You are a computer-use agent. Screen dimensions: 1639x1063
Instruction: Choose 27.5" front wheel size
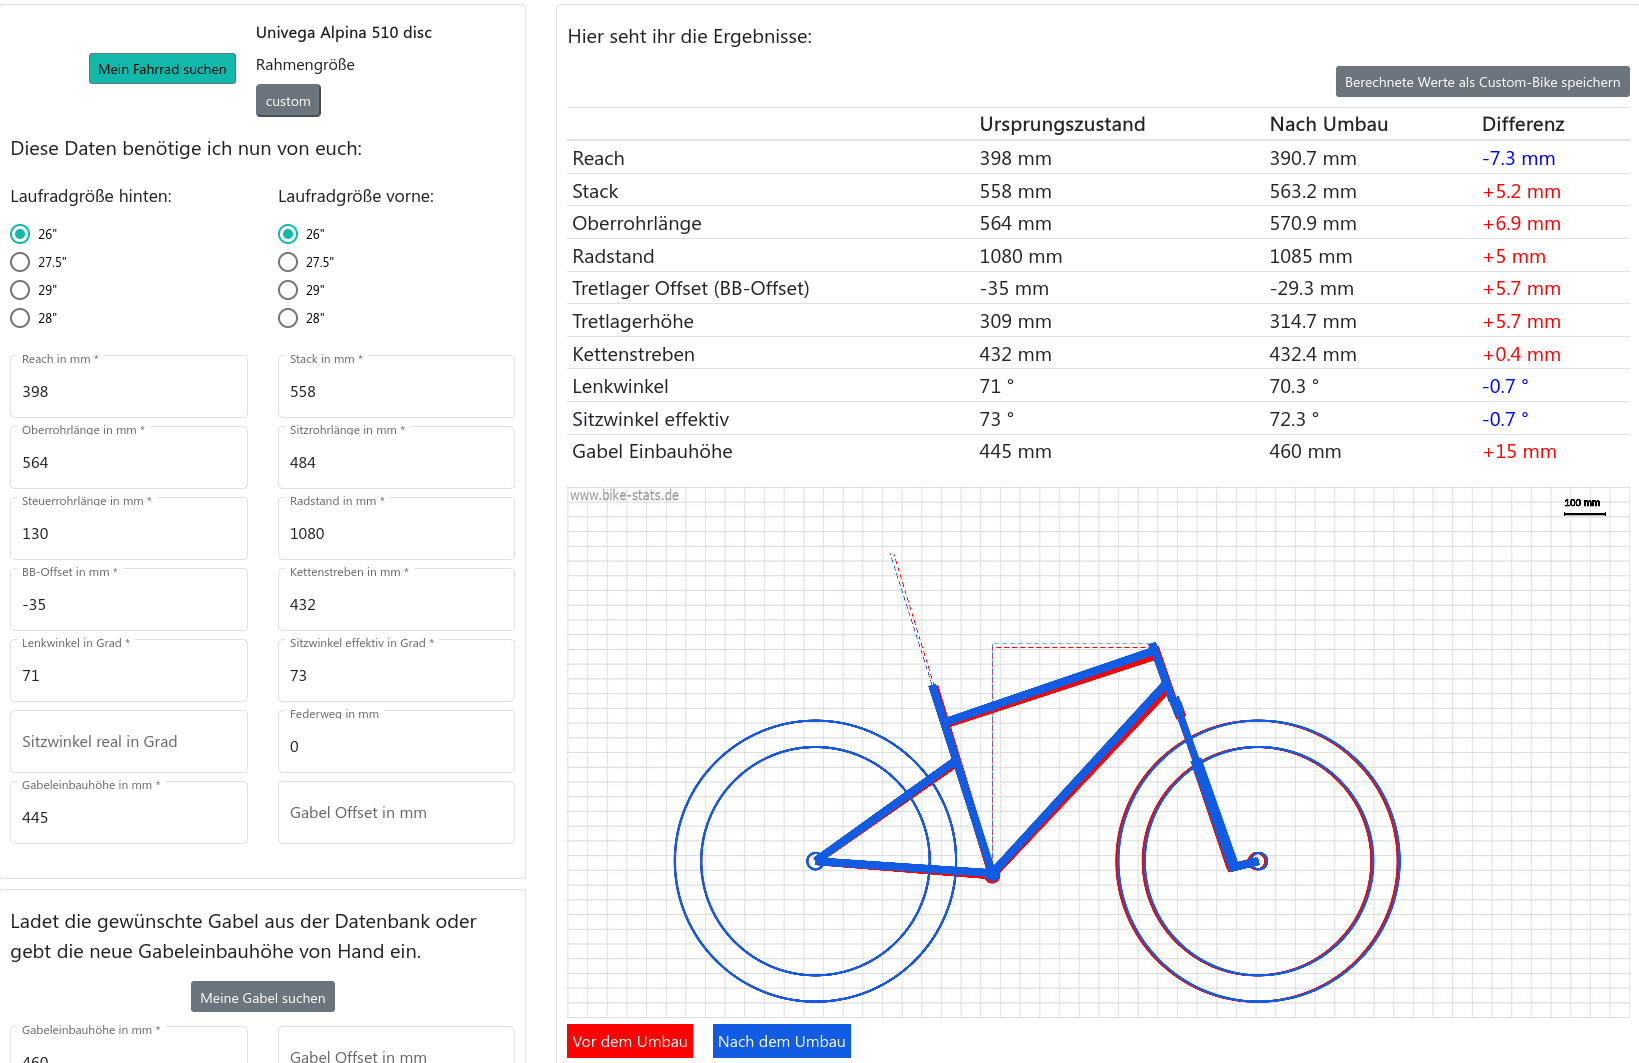tap(288, 262)
